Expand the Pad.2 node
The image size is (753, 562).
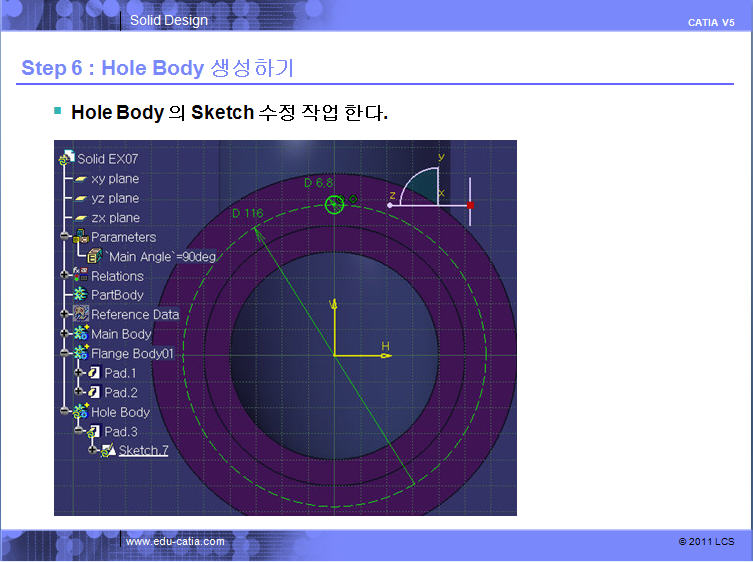coord(79,392)
